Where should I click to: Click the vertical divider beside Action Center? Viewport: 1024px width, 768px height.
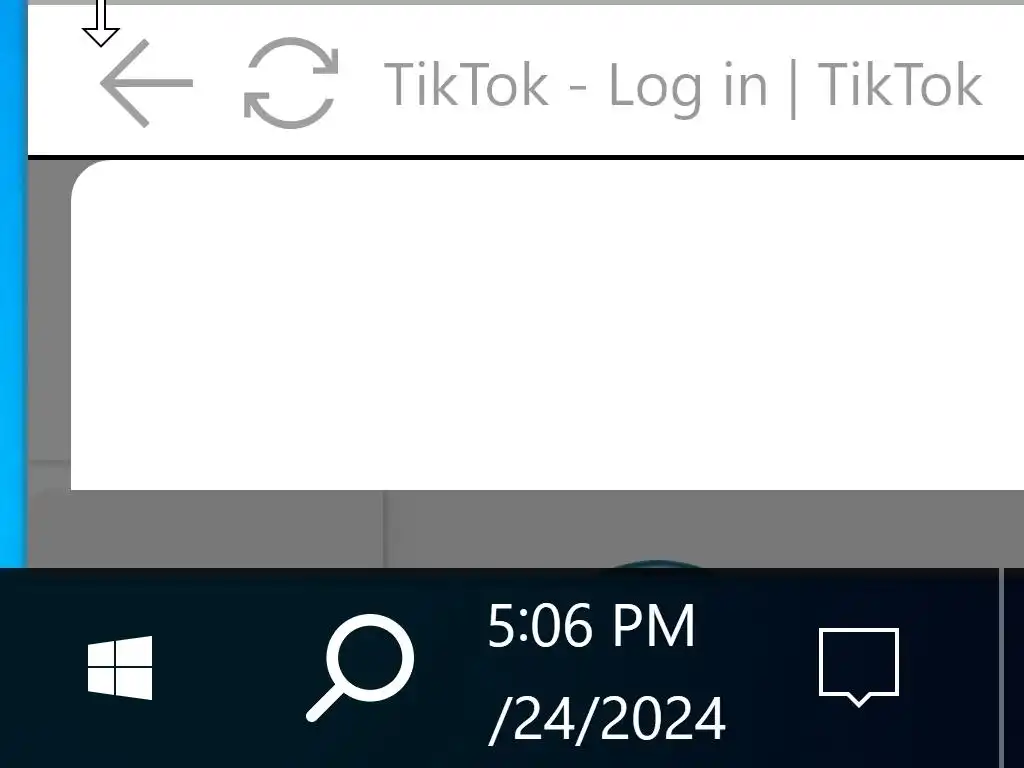(1000, 667)
